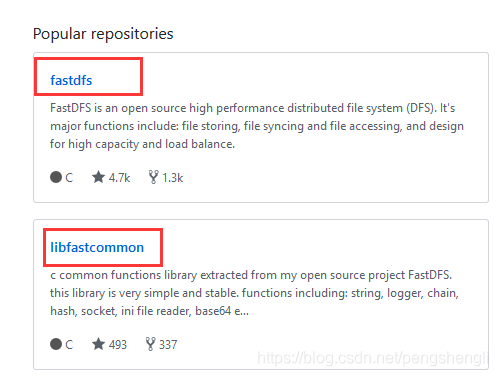Open the libfastcommon repository link
Viewport: 498px width, 376px height.
[x=97, y=247]
